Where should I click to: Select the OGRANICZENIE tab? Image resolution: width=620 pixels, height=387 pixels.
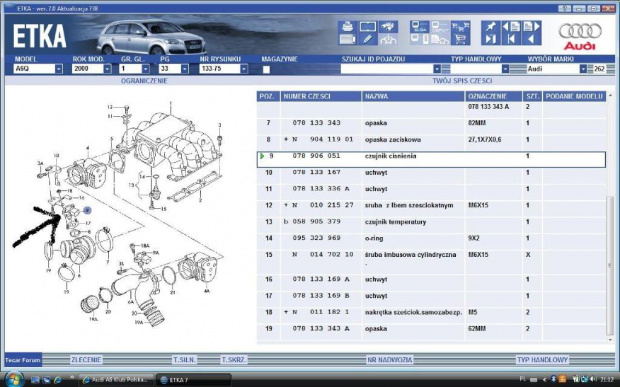144,81
